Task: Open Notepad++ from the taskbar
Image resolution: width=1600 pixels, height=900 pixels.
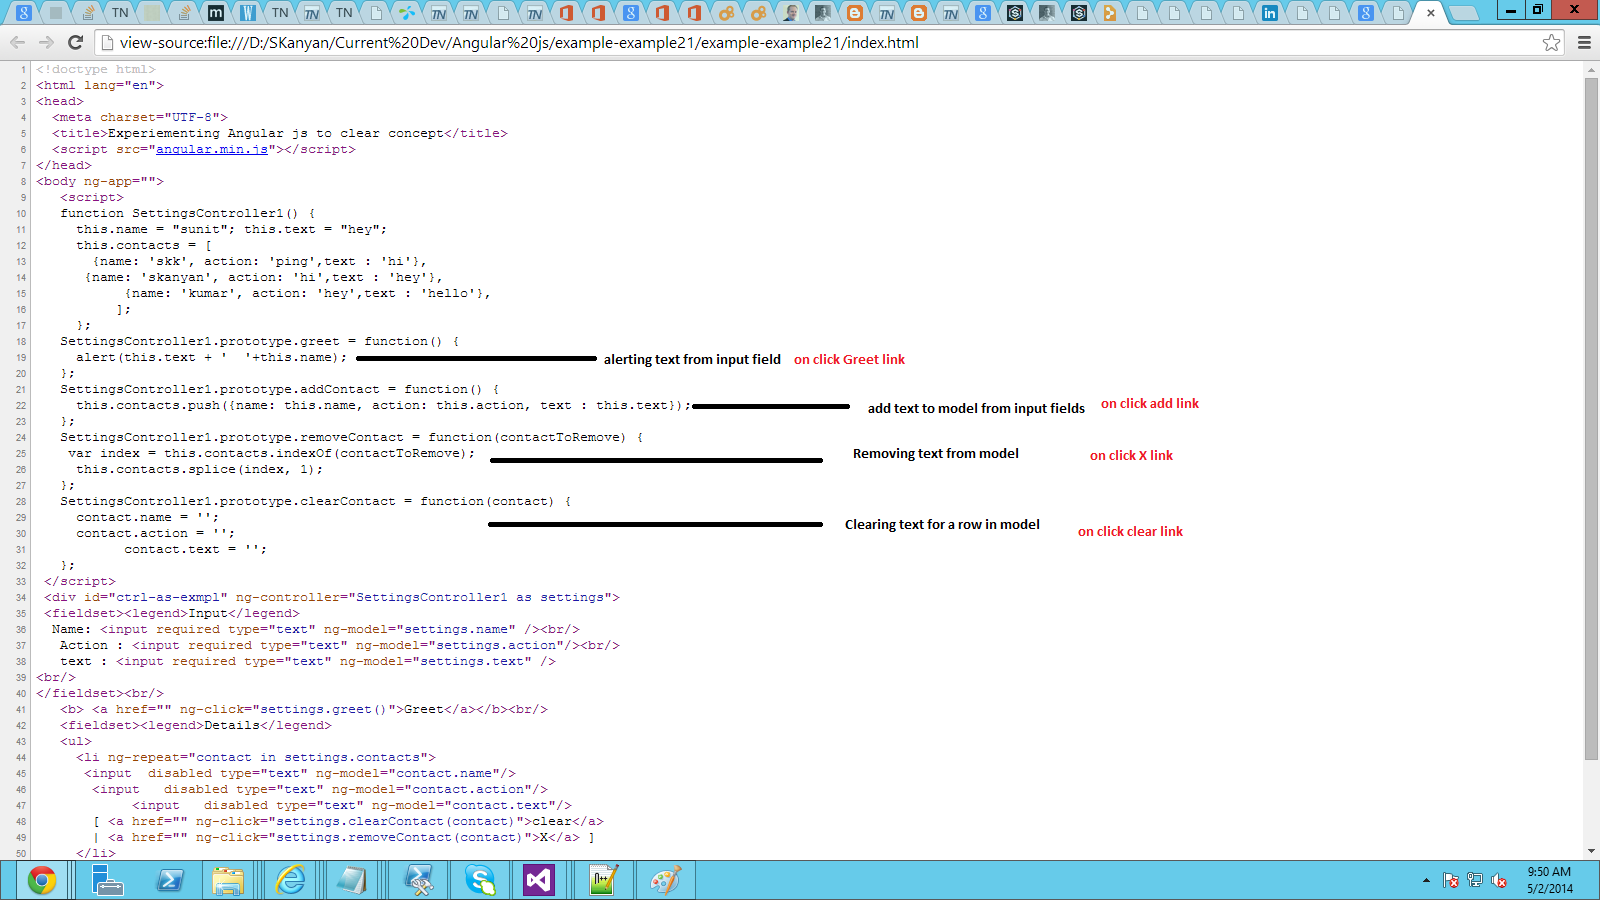Action: [x=603, y=880]
